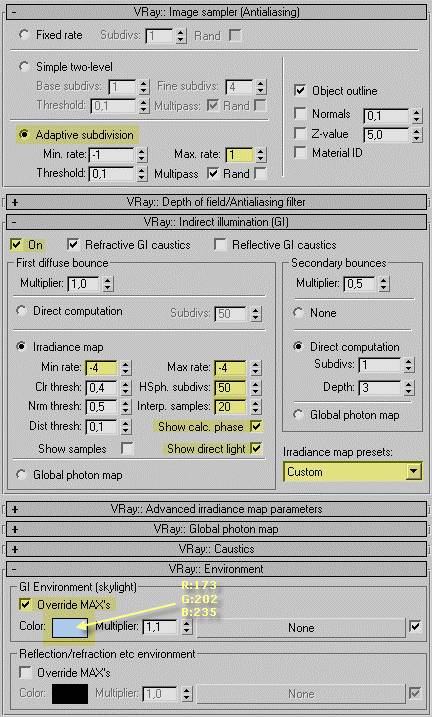
Task: Select Global photon map first bounce
Action: [x=21, y=475]
